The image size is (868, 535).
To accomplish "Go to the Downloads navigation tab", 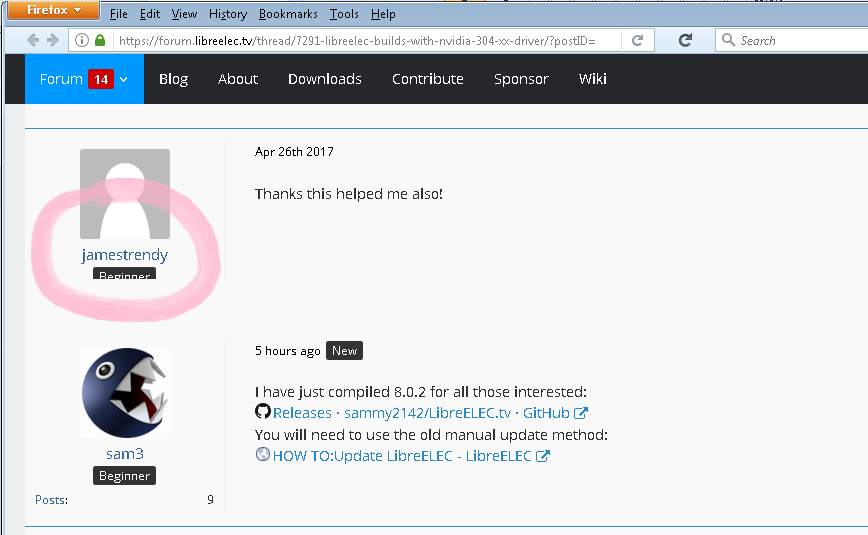I will pos(325,79).
